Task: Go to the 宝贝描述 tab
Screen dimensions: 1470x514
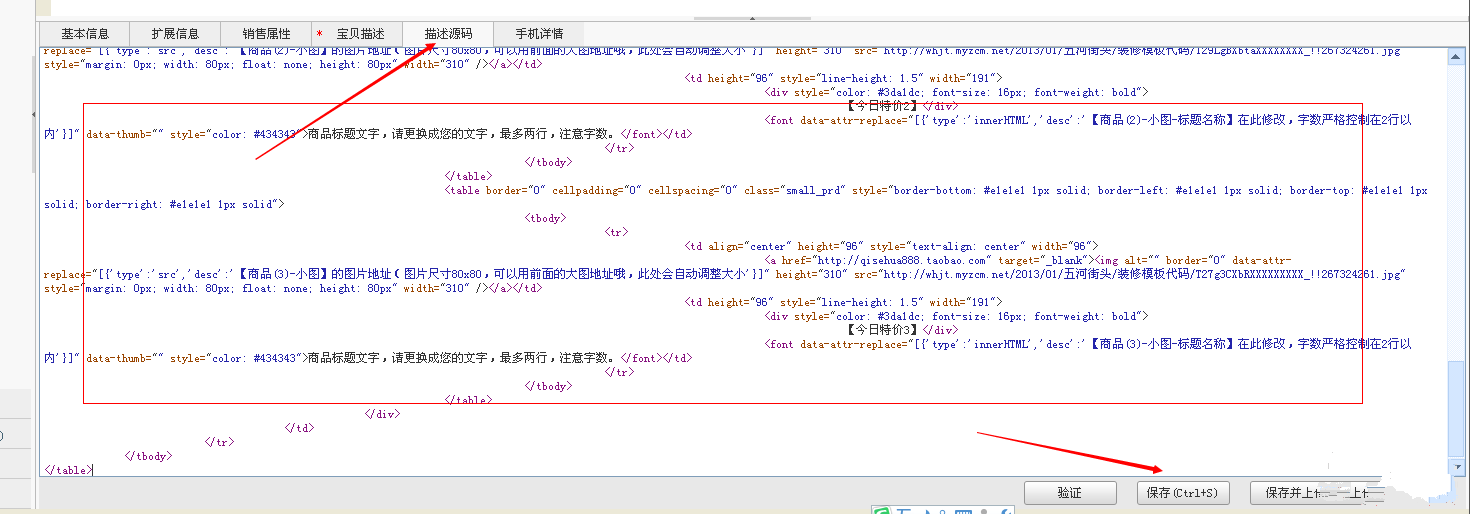Action: click(357, 34)
